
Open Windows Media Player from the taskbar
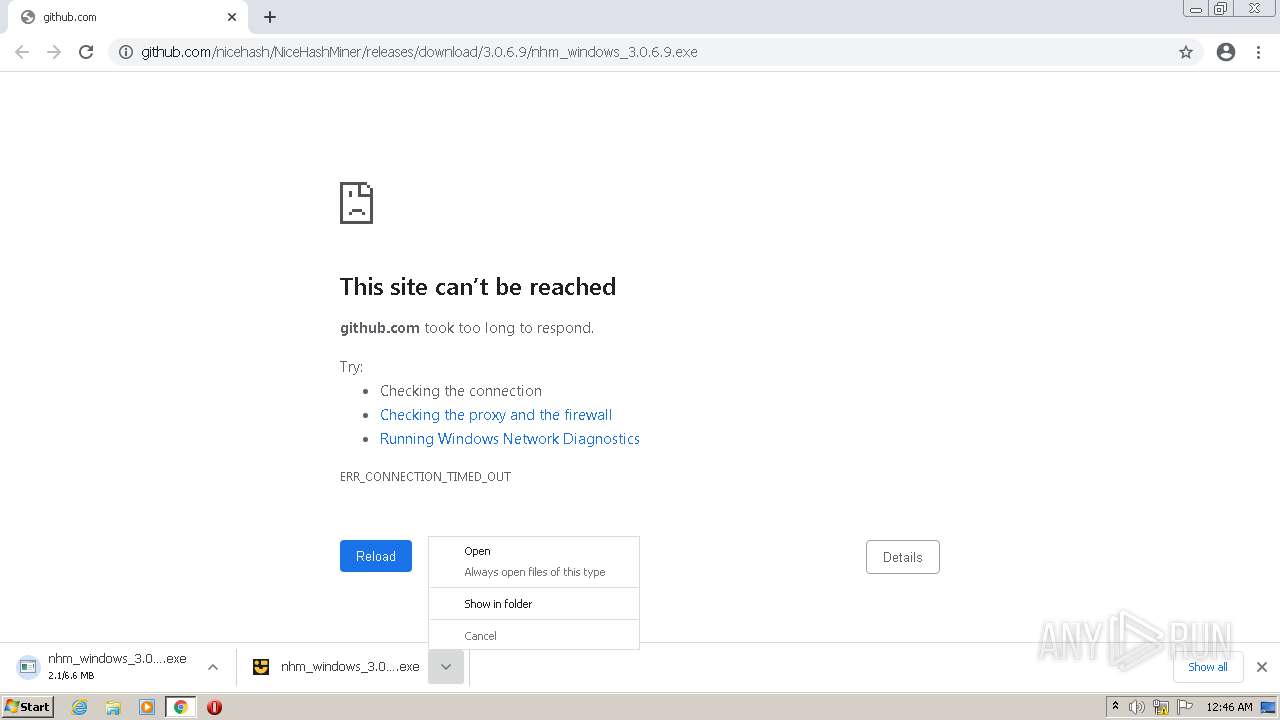(x=147, y=707)
